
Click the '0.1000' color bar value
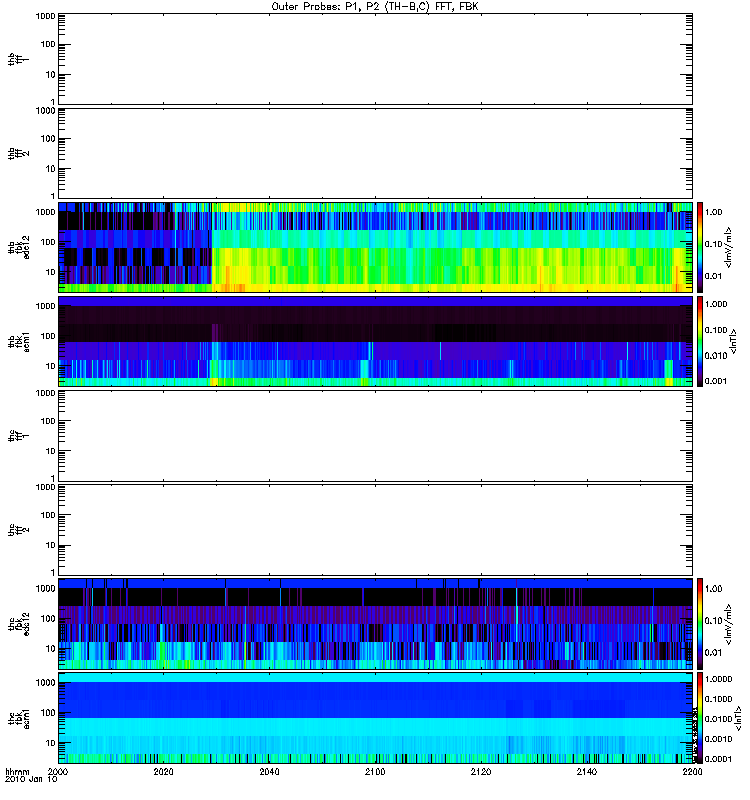pyautogui.click(x=718, y=699)
